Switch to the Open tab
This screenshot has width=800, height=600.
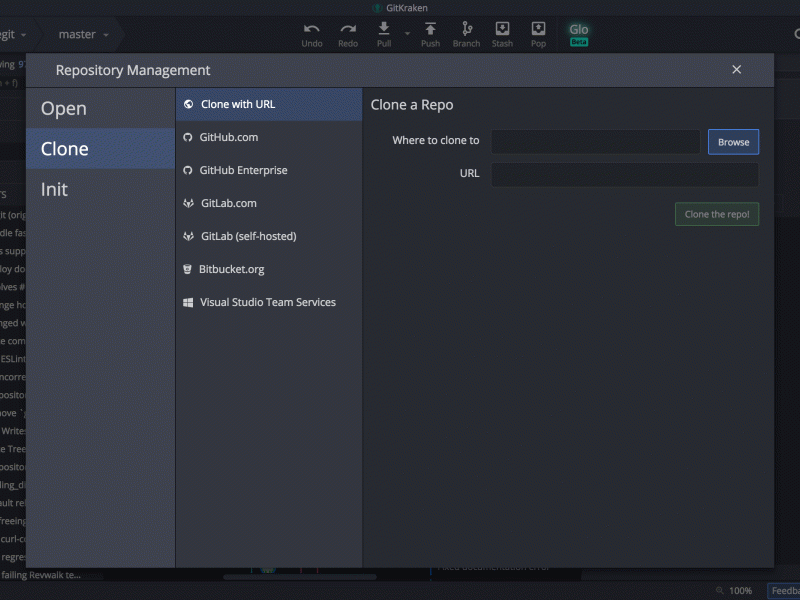(100, 108)
